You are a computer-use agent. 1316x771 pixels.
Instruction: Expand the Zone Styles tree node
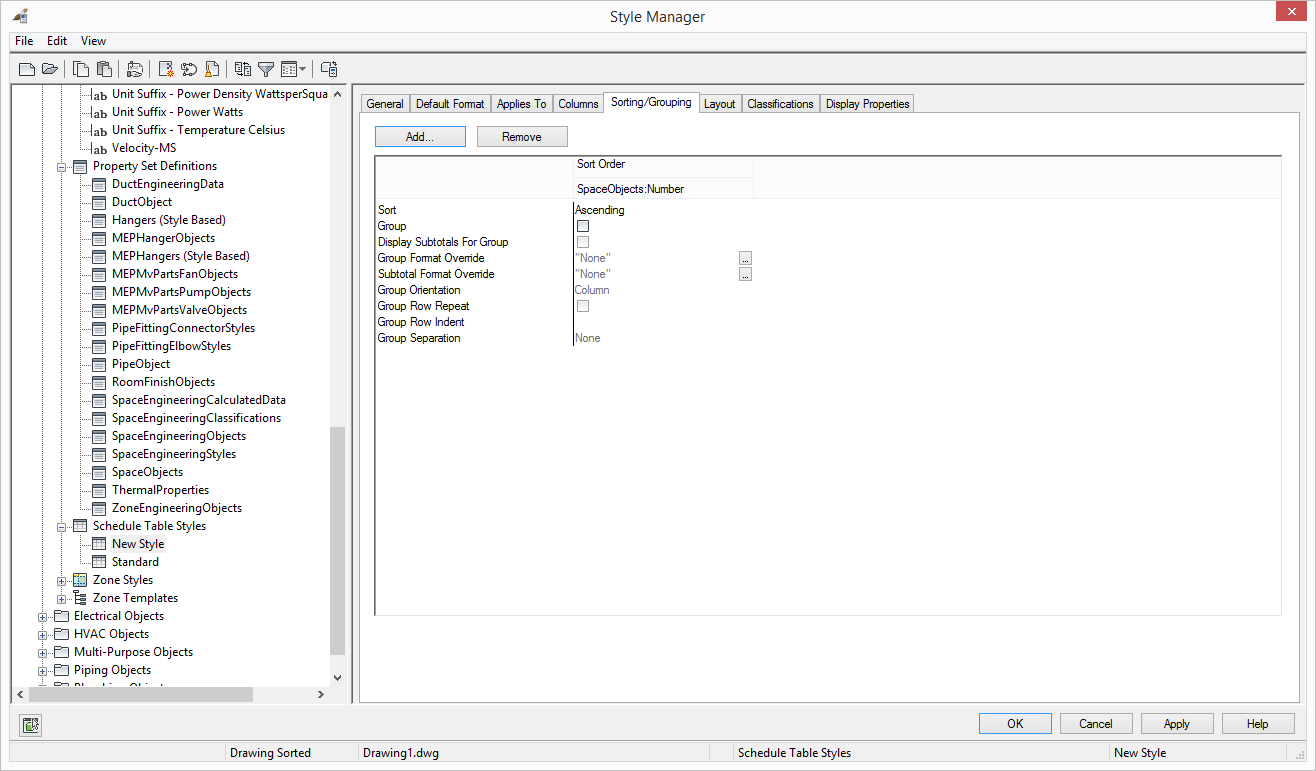pyautogui.click(x=62, y=581)
